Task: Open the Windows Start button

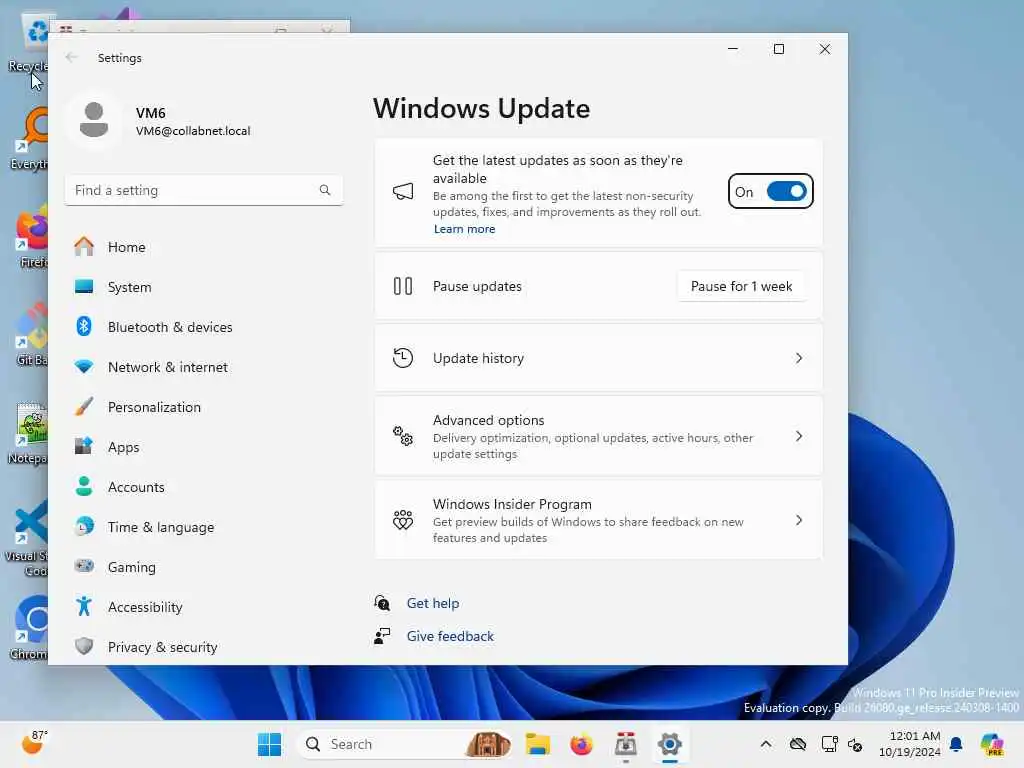Action: (269, 744)
